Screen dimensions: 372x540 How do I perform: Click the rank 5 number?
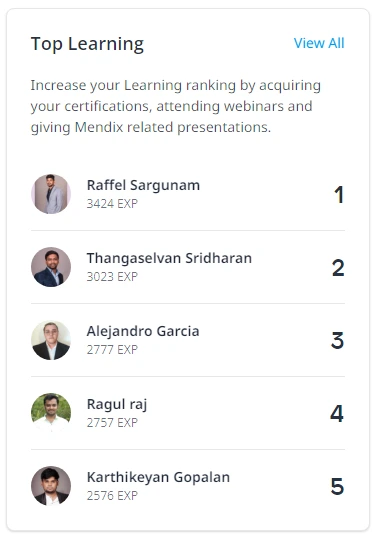337,487
